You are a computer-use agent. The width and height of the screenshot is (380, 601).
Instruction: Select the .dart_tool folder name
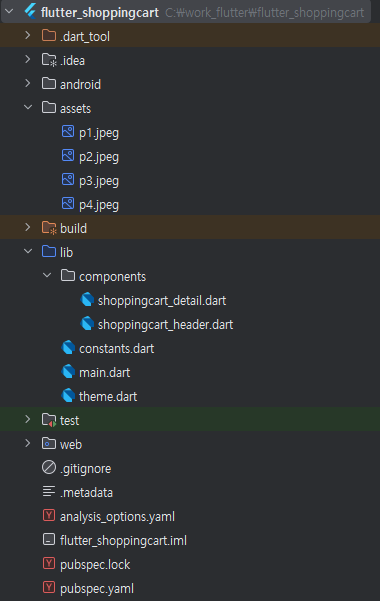[x=85, y=37]
